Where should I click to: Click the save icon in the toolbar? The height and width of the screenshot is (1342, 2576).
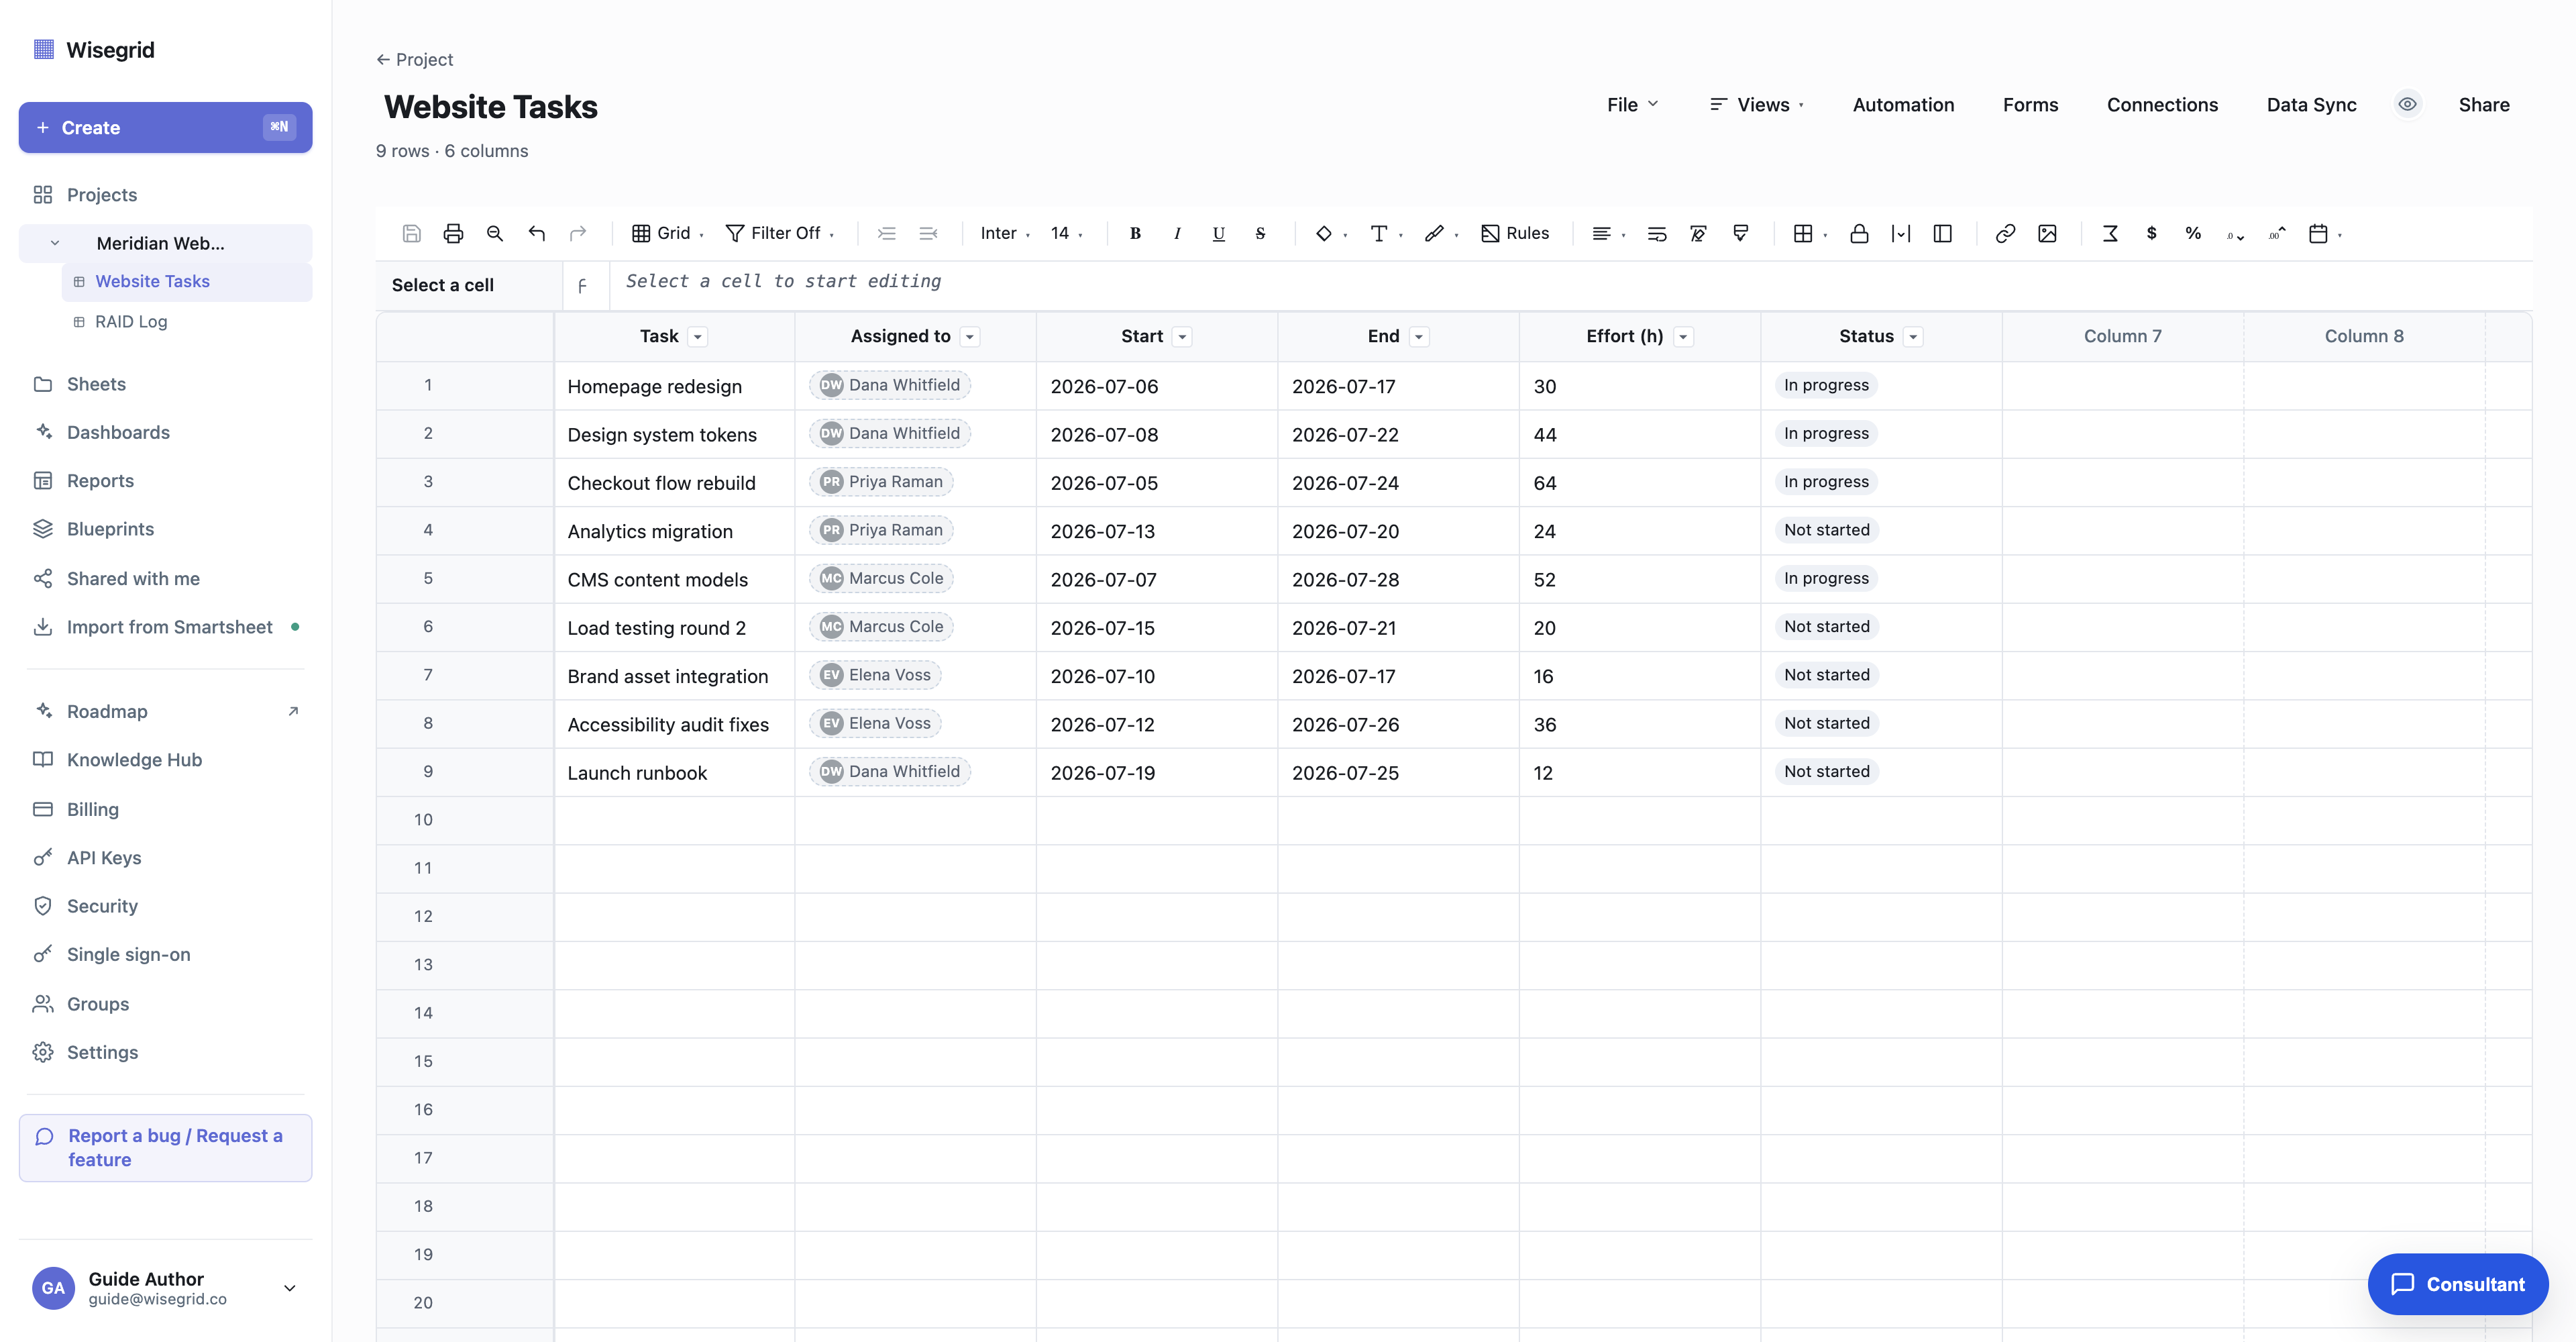(x=411, y=233)
